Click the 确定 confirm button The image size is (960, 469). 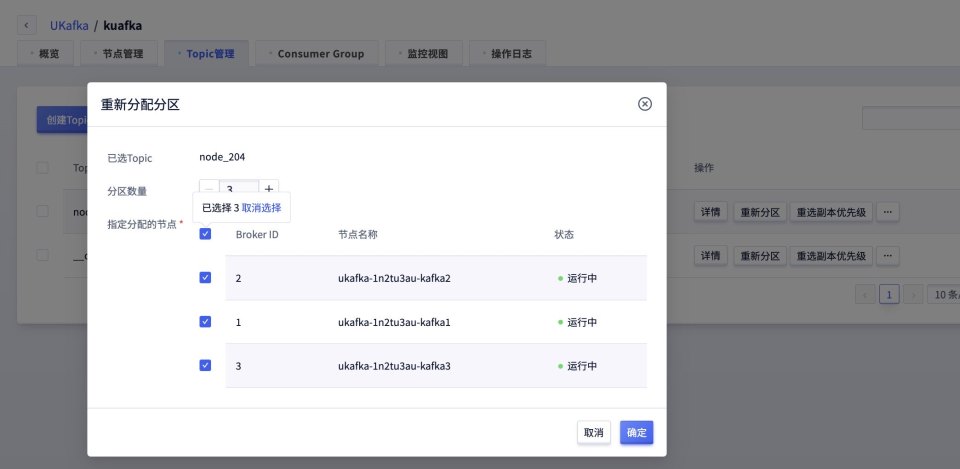pyautogui.click(x=636, y=432)
